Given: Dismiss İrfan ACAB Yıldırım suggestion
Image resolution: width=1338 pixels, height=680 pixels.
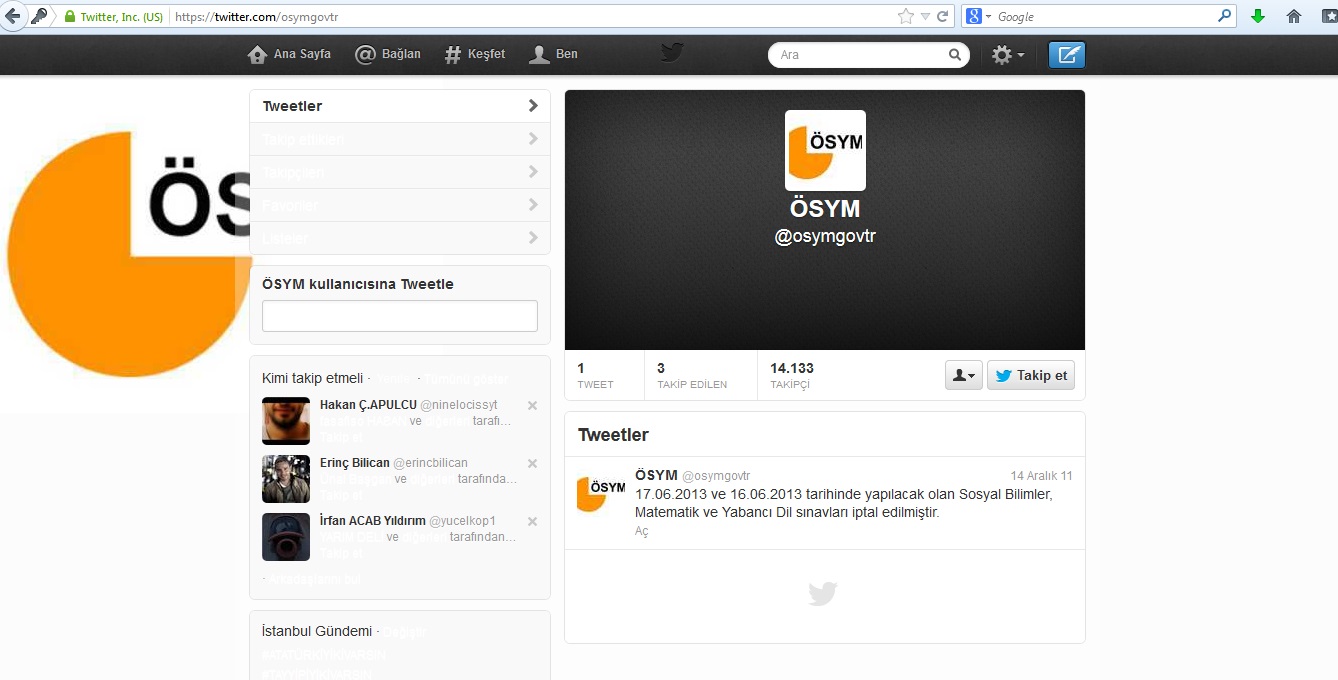Looking at the screenshot, I should click(532, 521).
